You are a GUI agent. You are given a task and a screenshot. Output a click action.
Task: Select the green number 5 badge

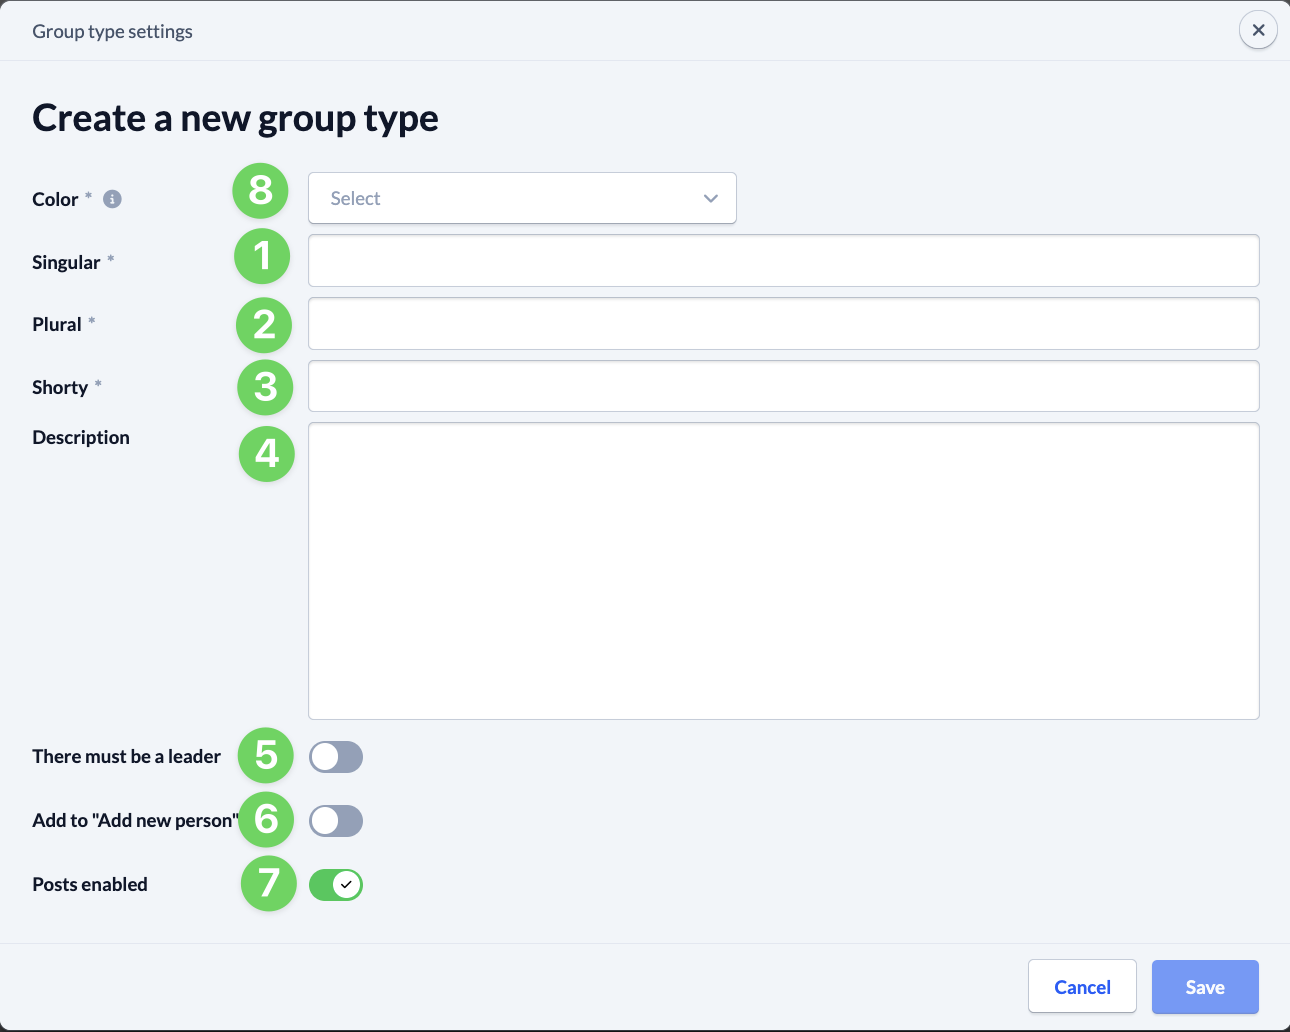coord(266,755)
